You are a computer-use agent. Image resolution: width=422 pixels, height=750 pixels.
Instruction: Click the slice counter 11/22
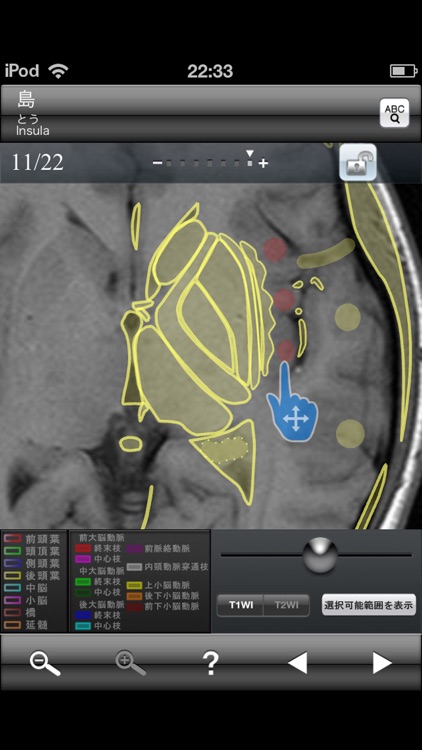click(x=37, y=163)
